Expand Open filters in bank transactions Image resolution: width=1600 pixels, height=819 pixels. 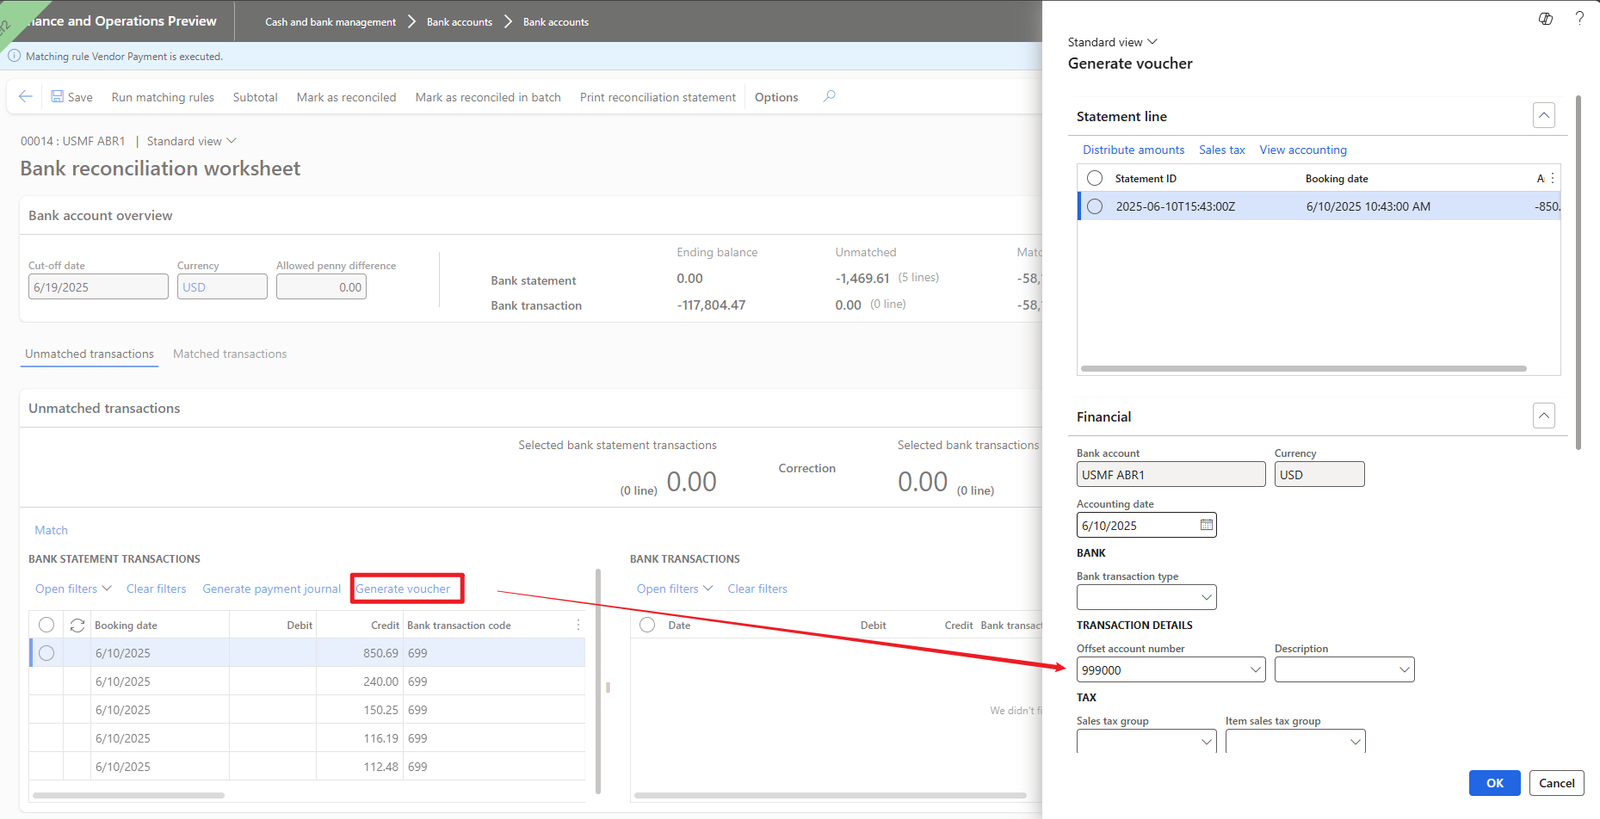(x=674, y=589)
